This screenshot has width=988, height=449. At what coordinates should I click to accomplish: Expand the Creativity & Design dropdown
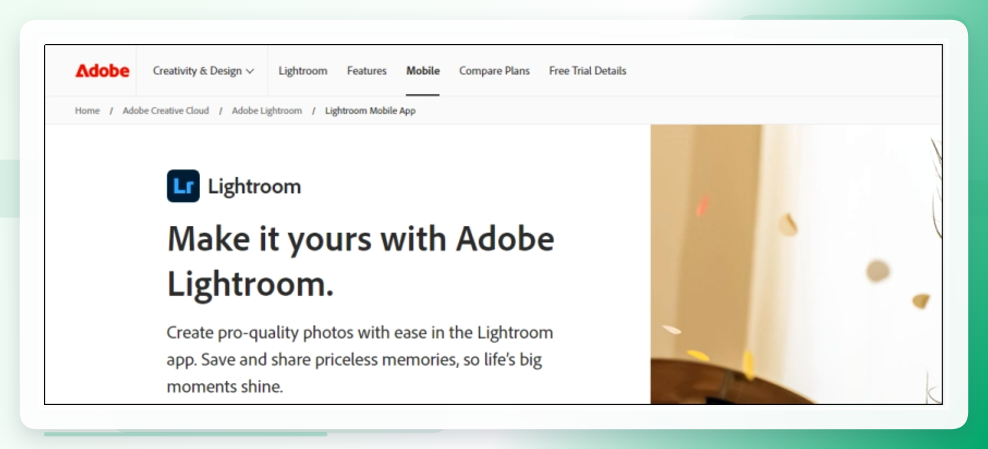[x=203, y=71]
